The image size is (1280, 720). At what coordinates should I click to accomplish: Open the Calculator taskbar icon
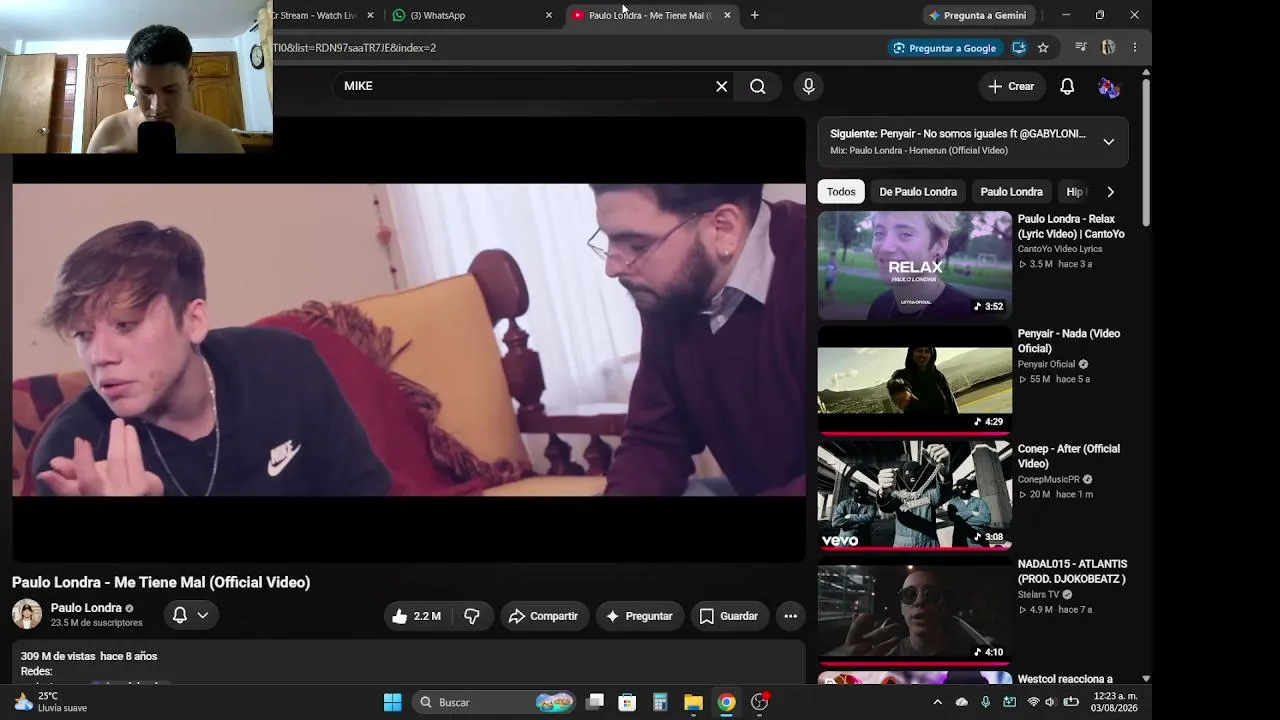coord(660,702)
